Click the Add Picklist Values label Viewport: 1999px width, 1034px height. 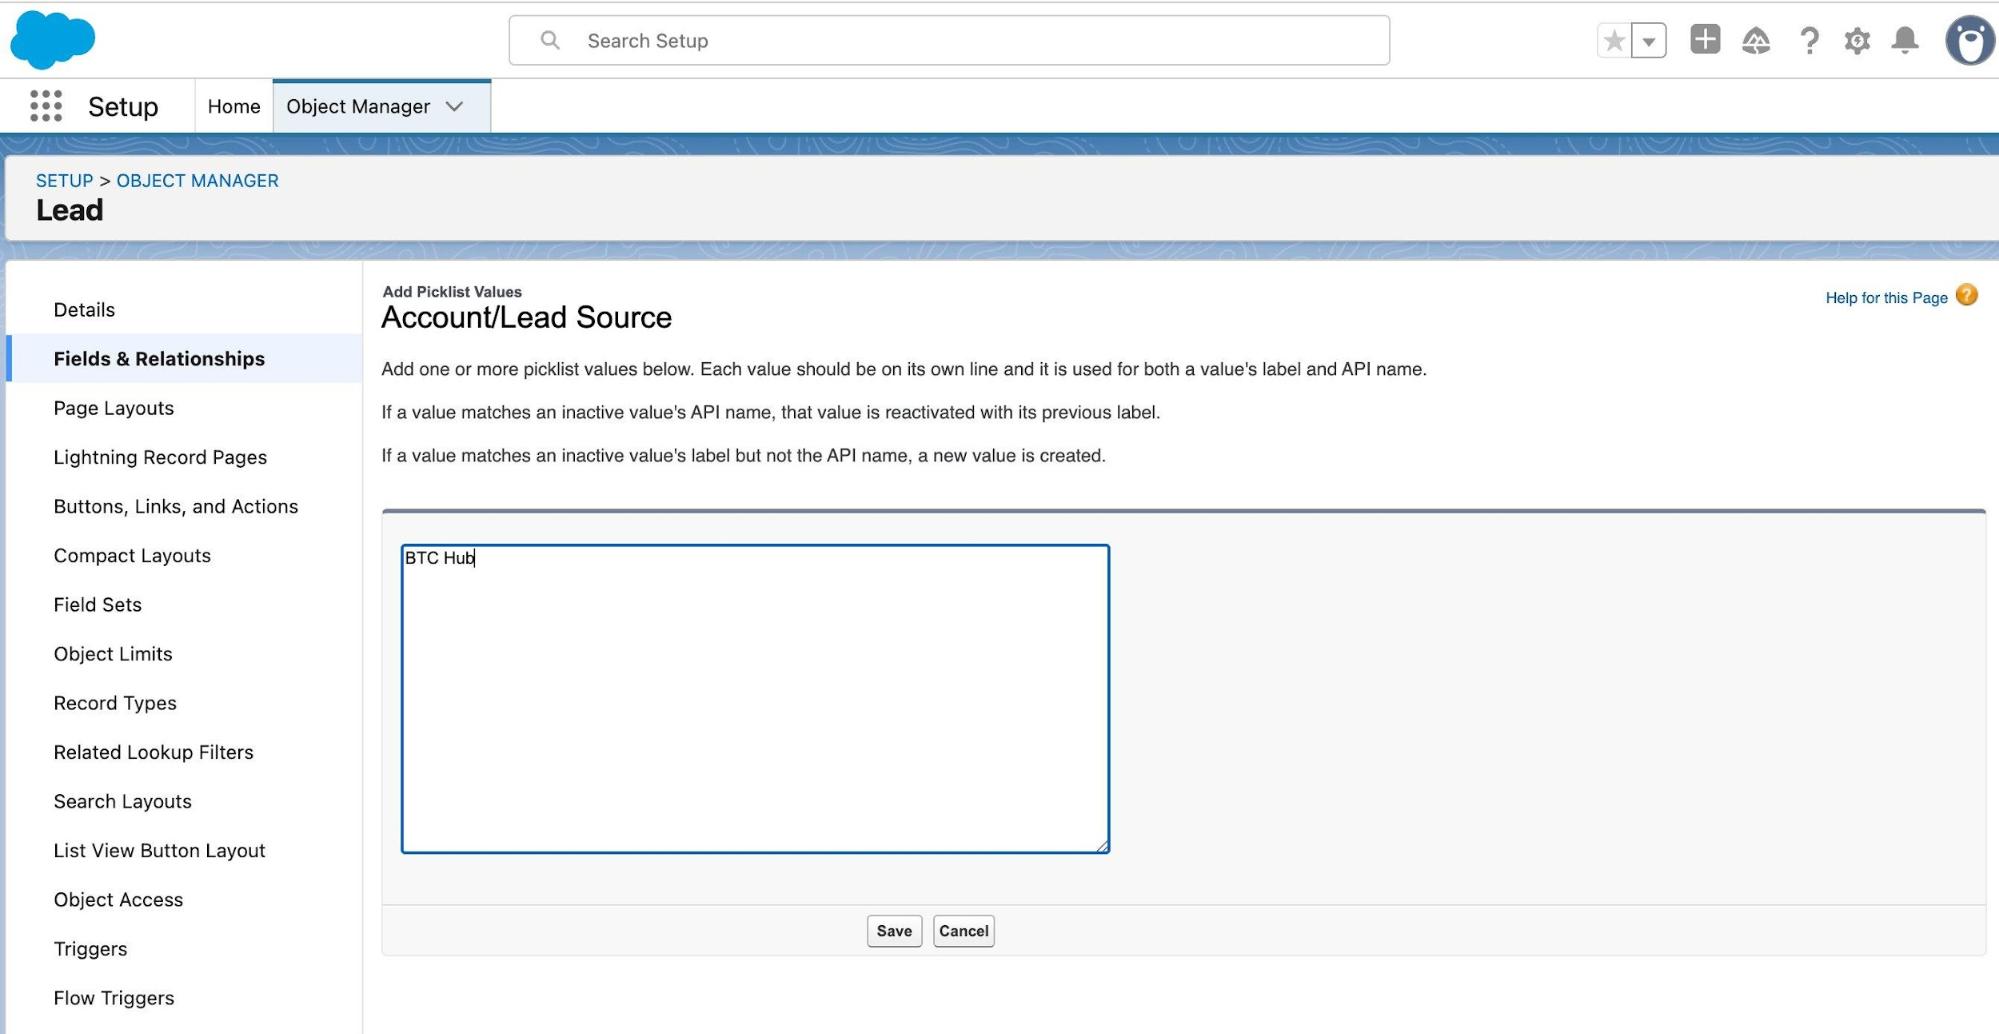coord(452,291)
